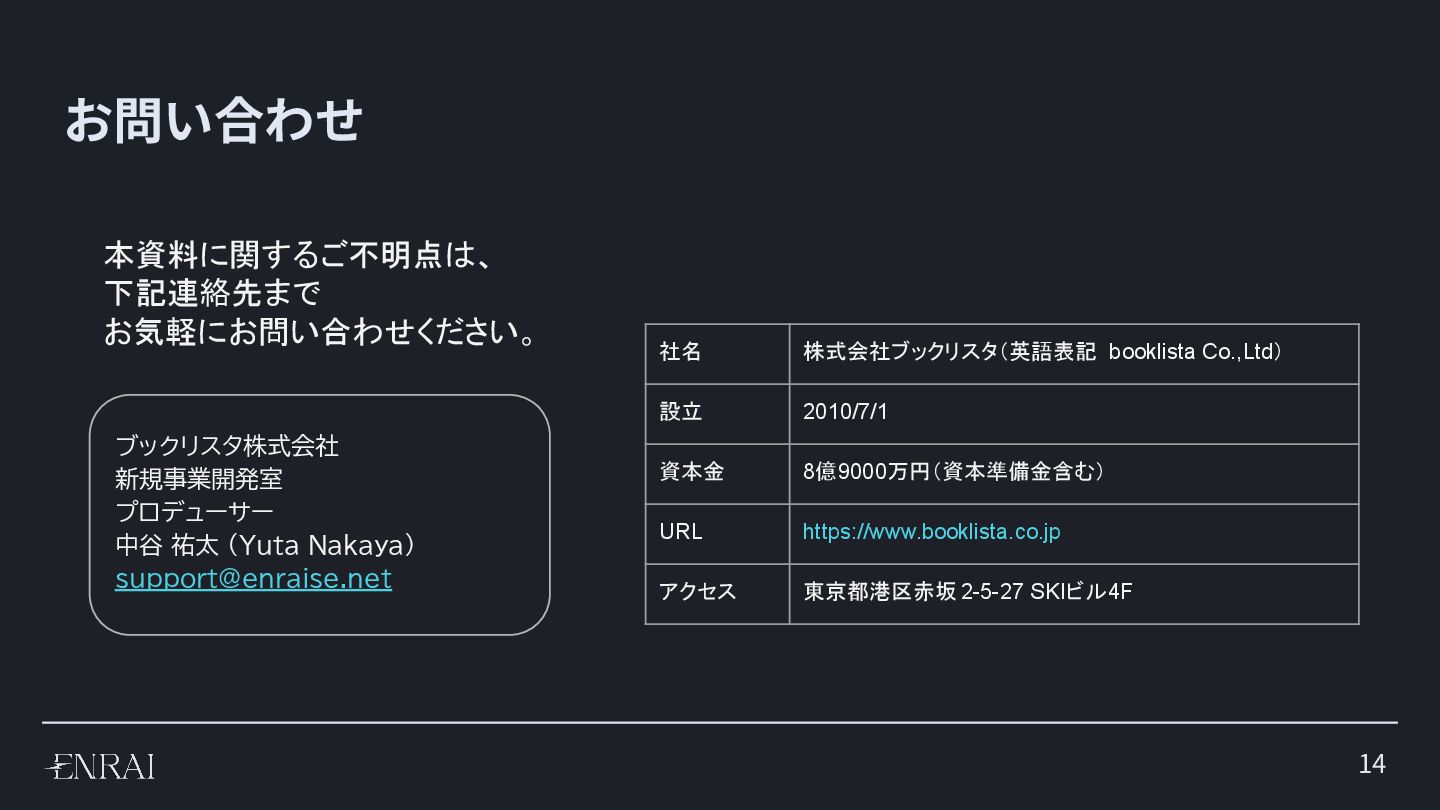Select the アクセス row label cell

click(717, 594)
